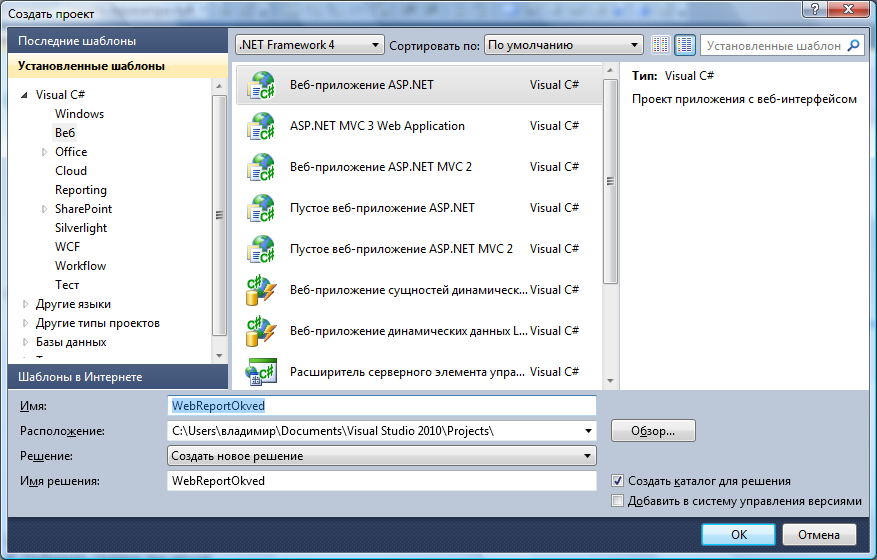Confirm with the OK button
This screenshot has height=560, width=877.
click(738, 535)
